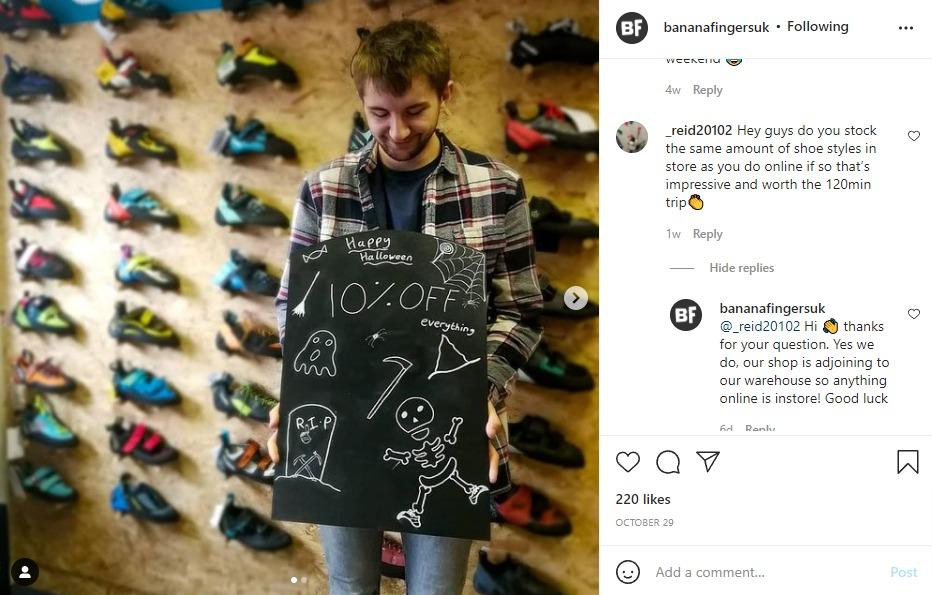This screenshot has width=932, height=595.
Task: Open @_reid20102 mention in reply
Action: 760,326
